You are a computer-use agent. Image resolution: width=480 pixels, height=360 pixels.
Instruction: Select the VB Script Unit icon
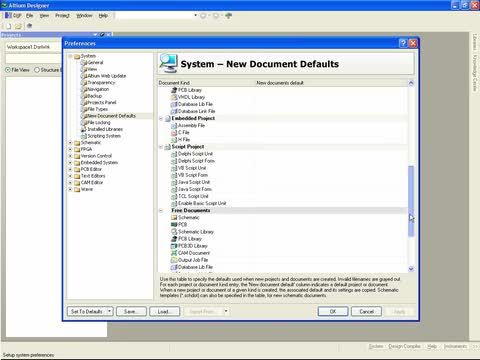(174, 168)
